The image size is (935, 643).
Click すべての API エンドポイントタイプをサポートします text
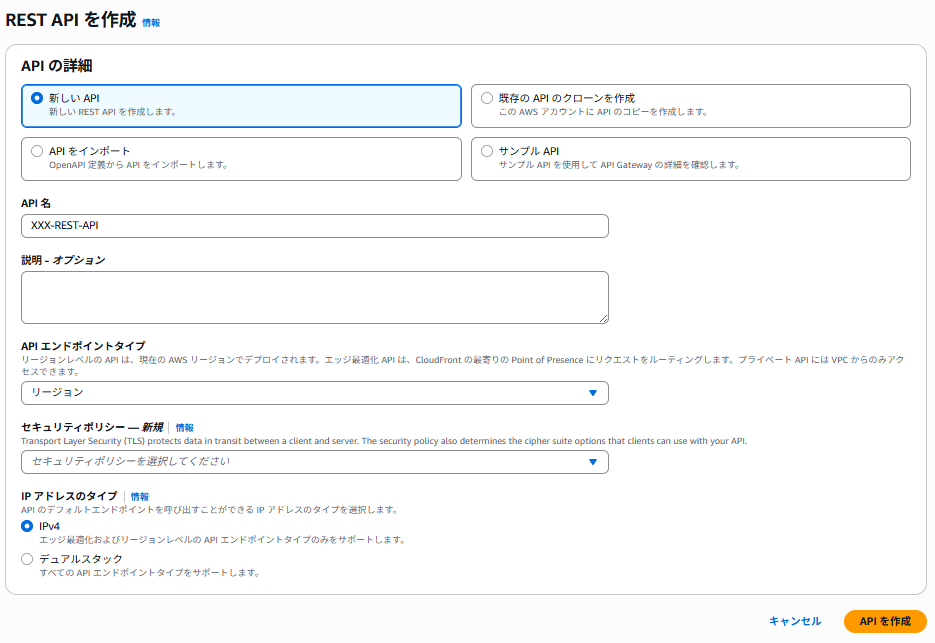149,573
